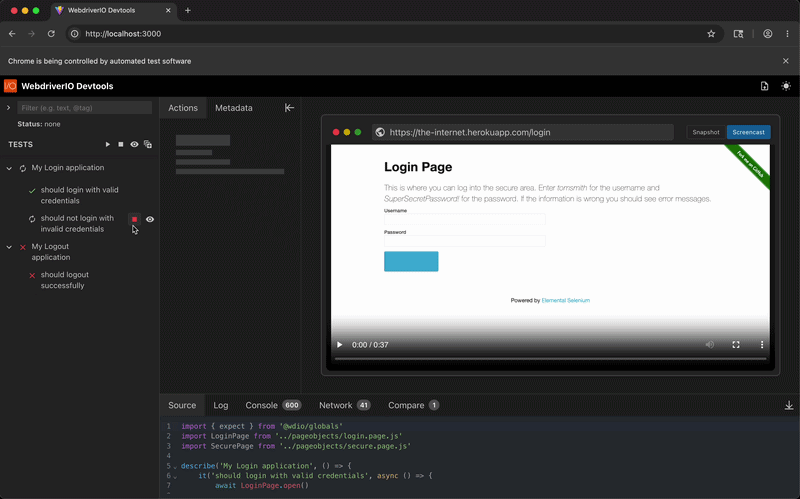Enter fullscreen on the screencast video
Screen dimensions: 800x499
tap(736, 345)
